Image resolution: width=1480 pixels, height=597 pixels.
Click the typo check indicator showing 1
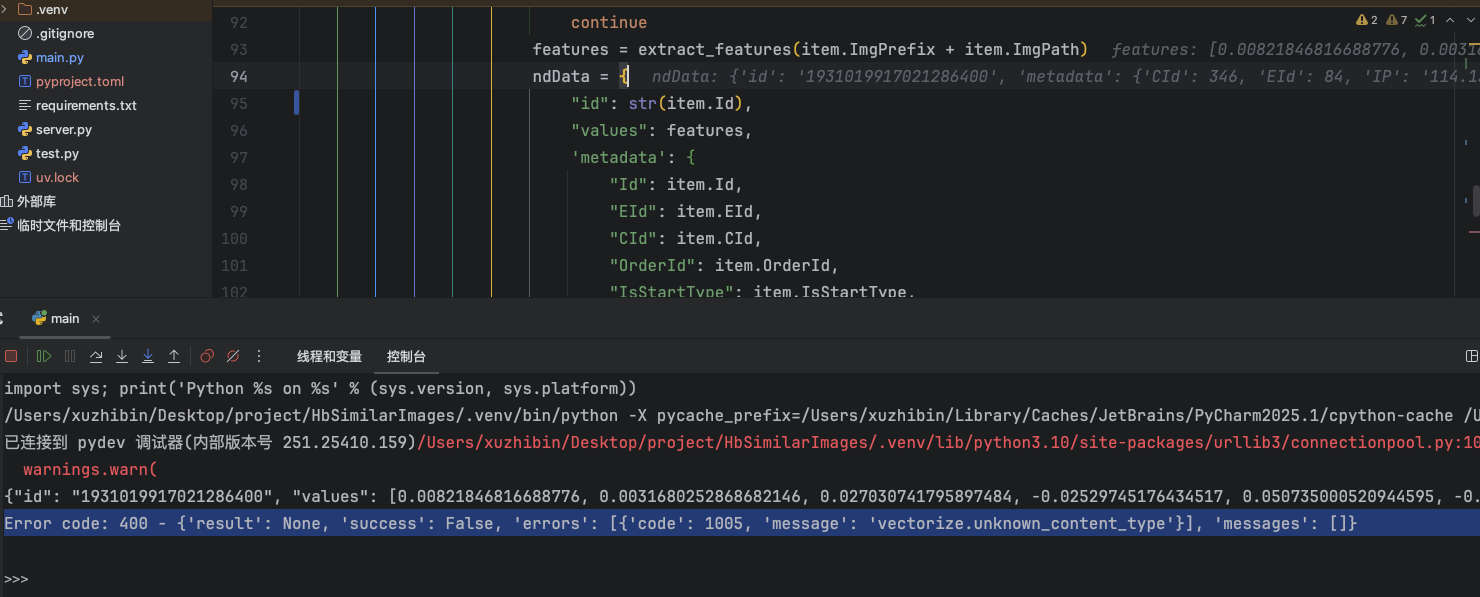click(1425, 20)
